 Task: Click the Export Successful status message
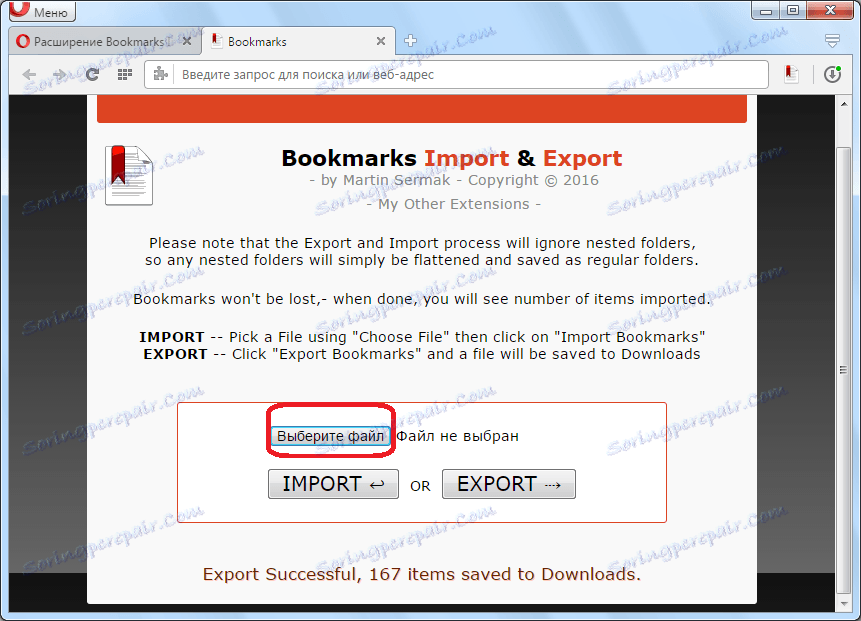422,574
